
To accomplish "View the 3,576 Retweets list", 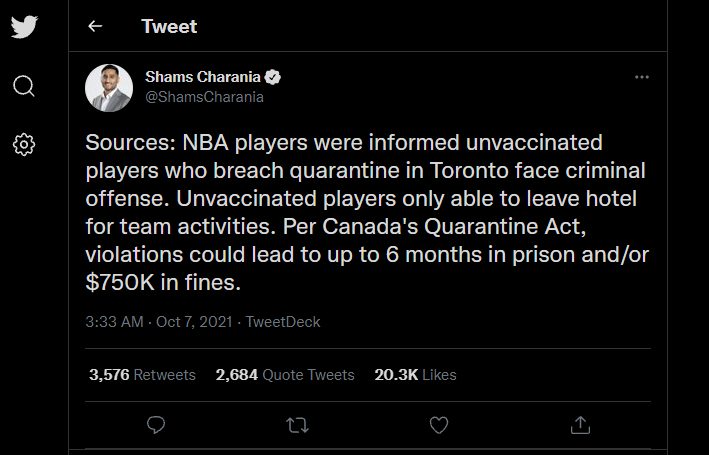I will pos(142,375).
